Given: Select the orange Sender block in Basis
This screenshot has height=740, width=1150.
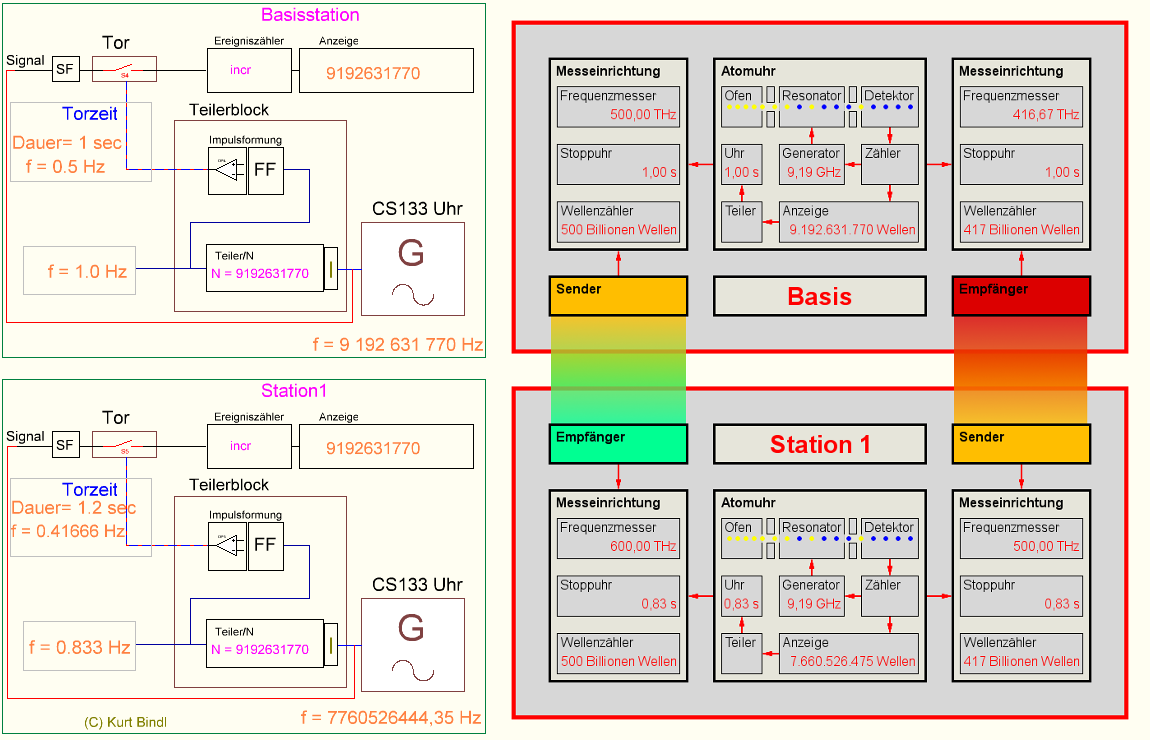Looking at the screenshot, I should pyautogui.click(x=618, y=296).
